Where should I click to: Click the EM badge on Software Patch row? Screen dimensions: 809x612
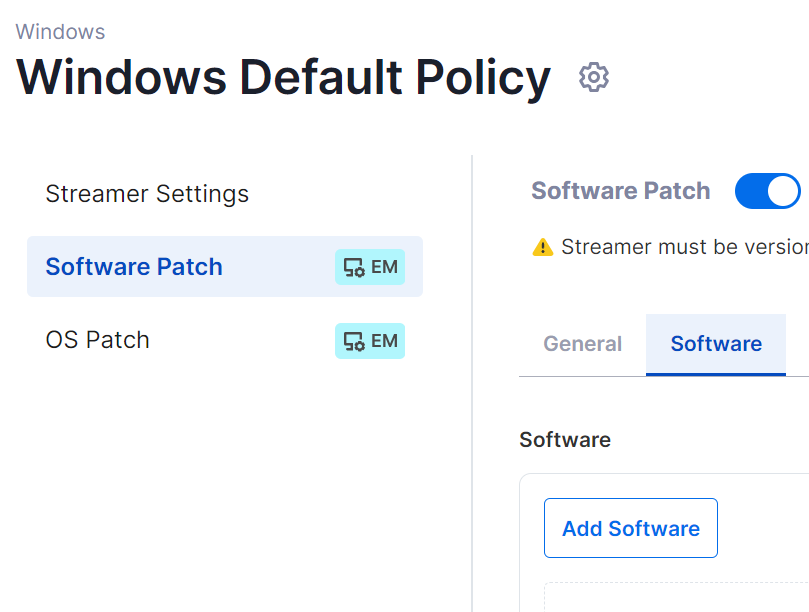pyautogui.click(x=370, y=267)
